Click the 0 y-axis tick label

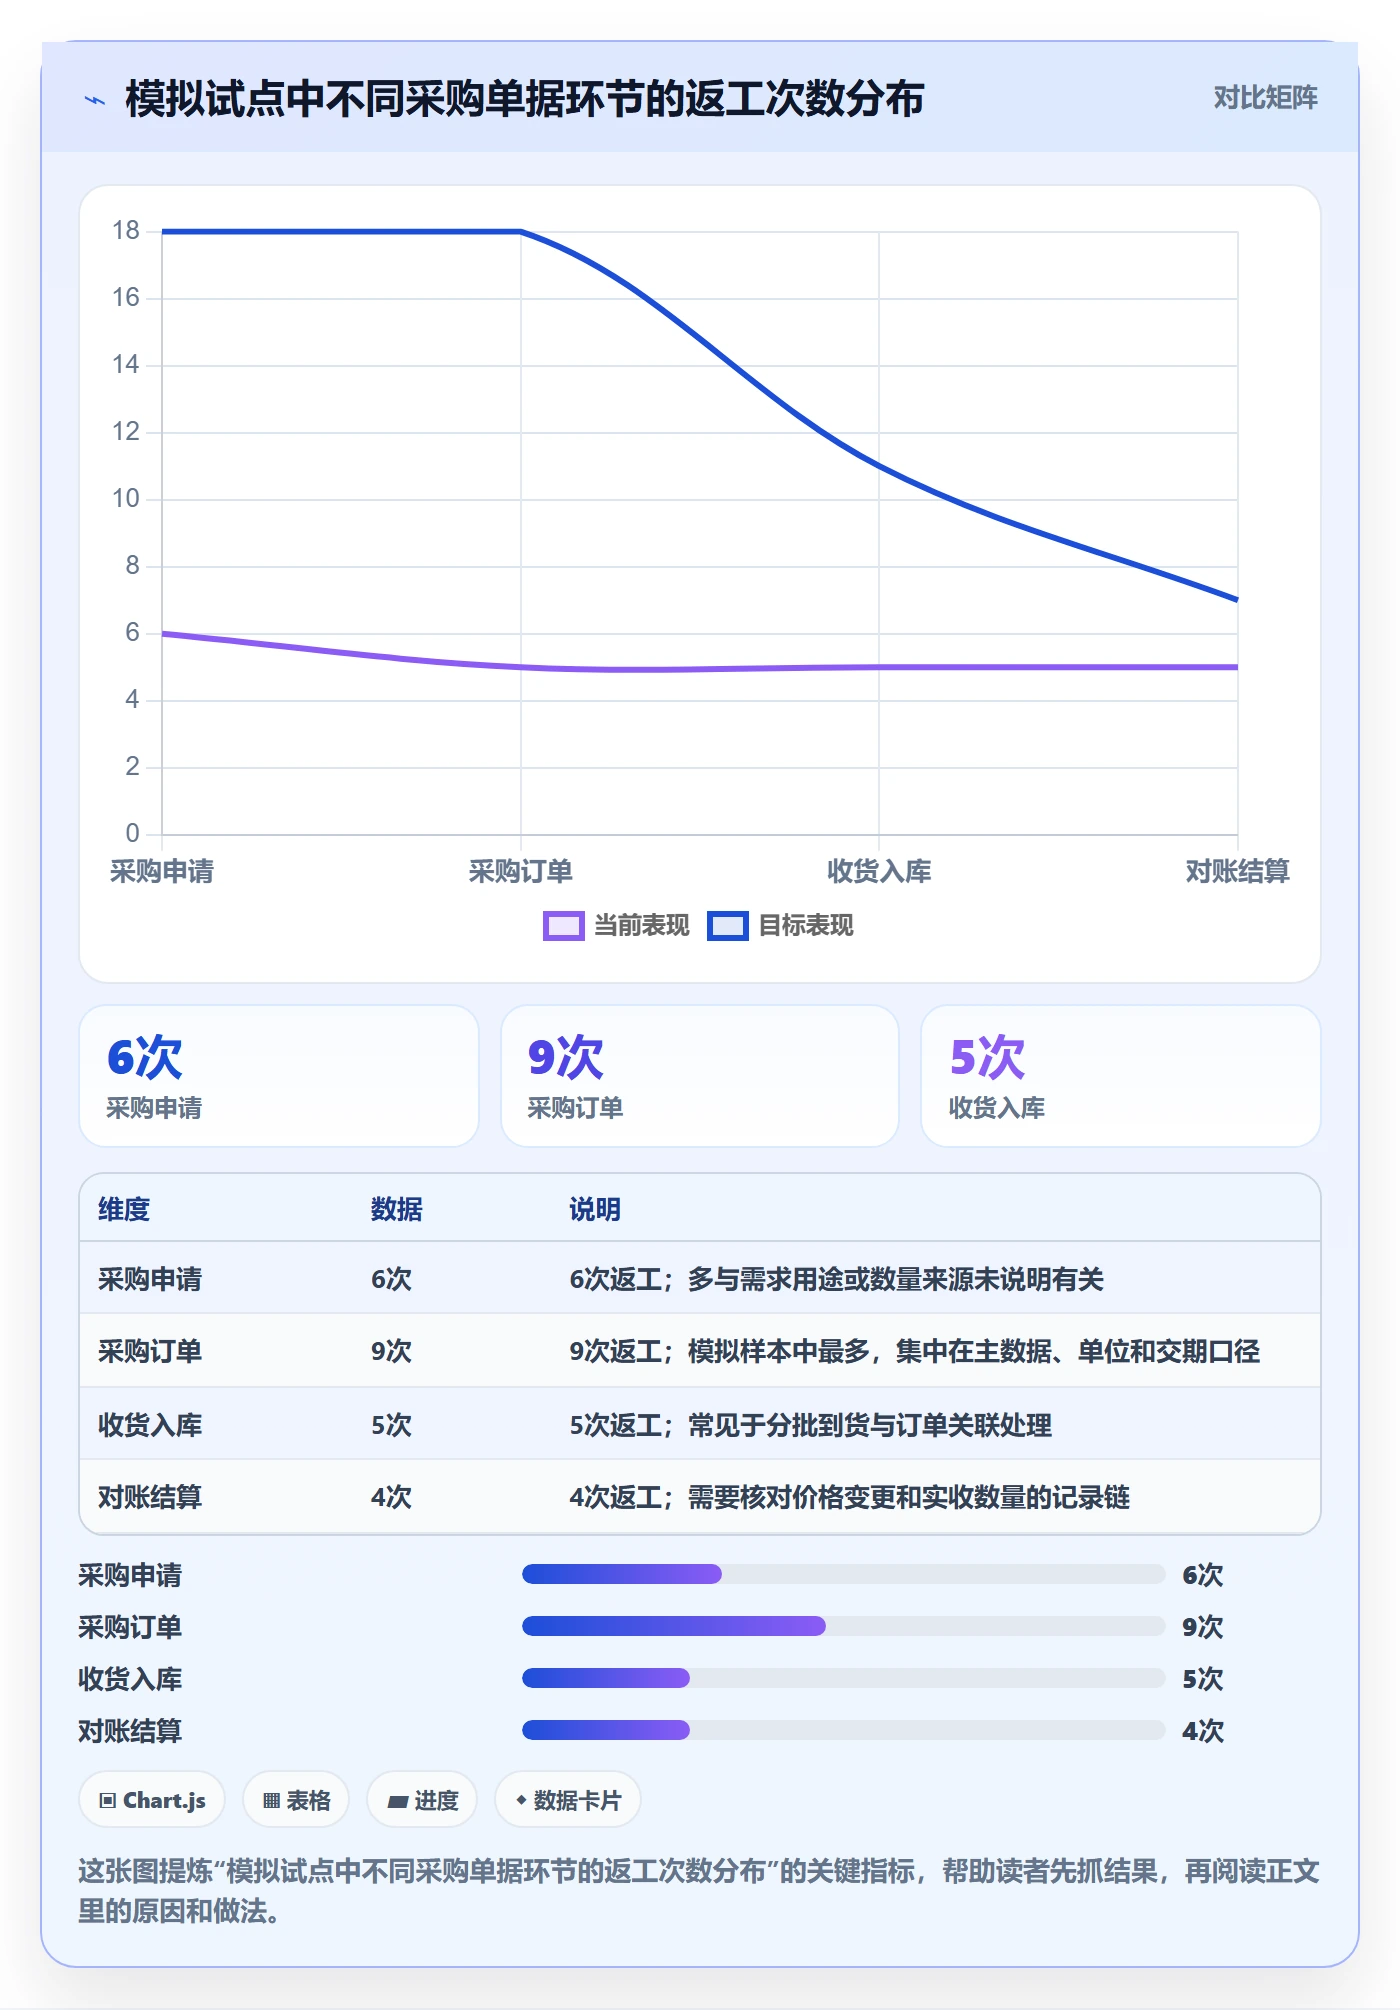coord(133,833)
